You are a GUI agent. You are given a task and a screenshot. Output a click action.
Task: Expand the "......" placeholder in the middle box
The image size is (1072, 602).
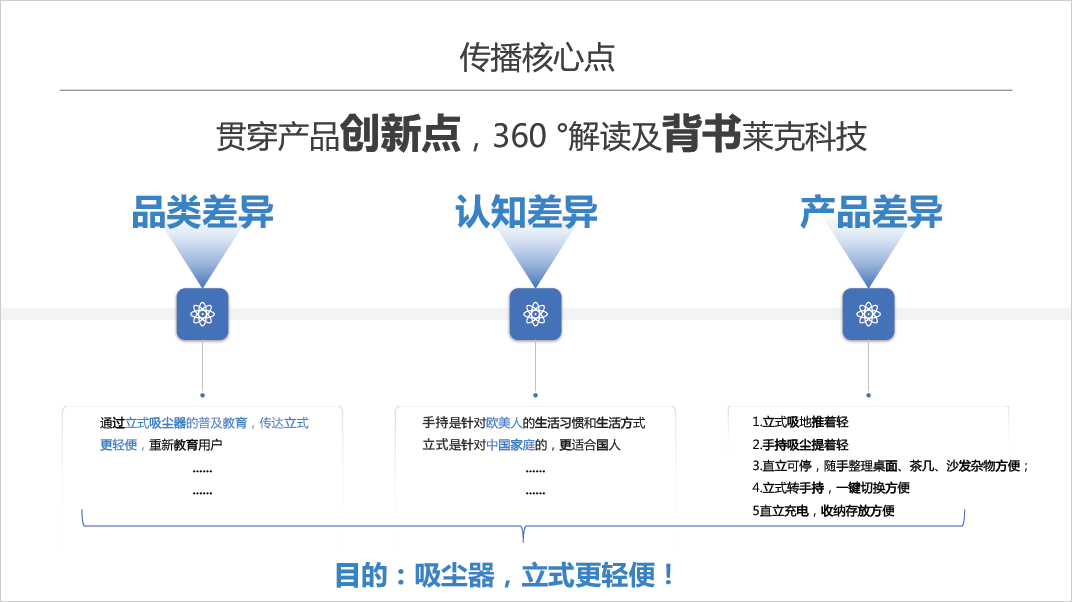click(535, 470)
